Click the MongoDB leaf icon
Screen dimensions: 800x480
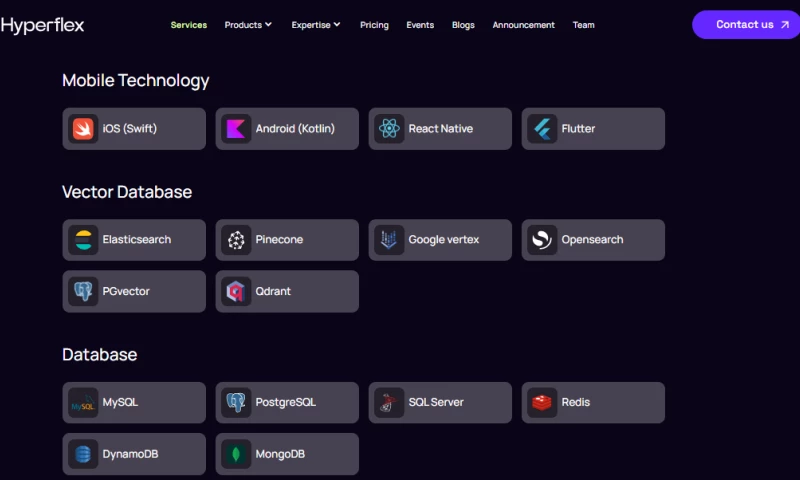click(x=236, y=454)
